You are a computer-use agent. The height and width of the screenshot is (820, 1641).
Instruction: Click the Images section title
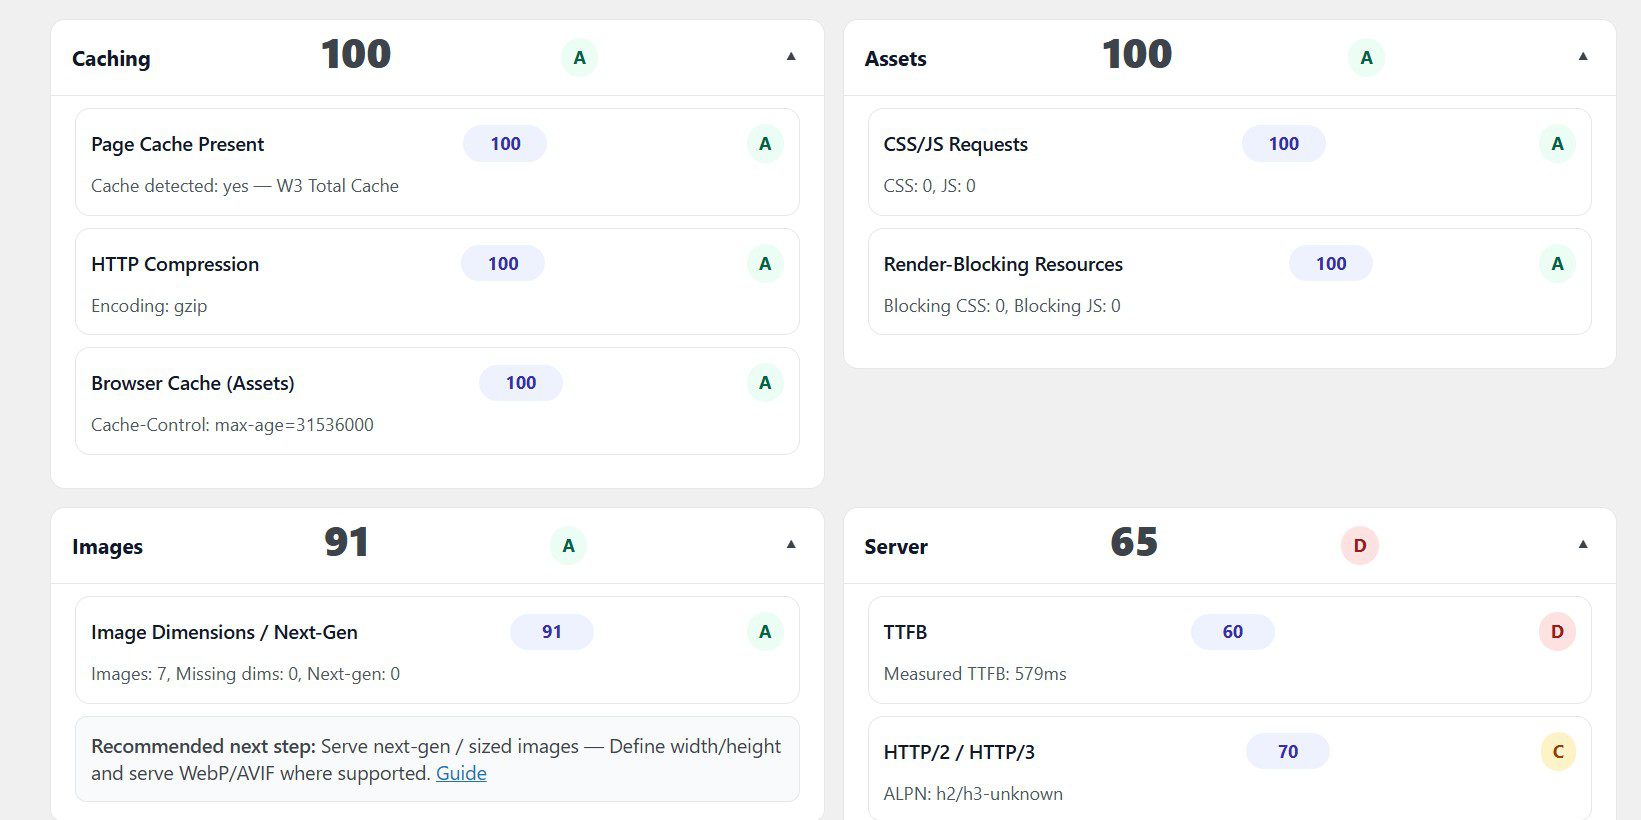pos(107,547)
